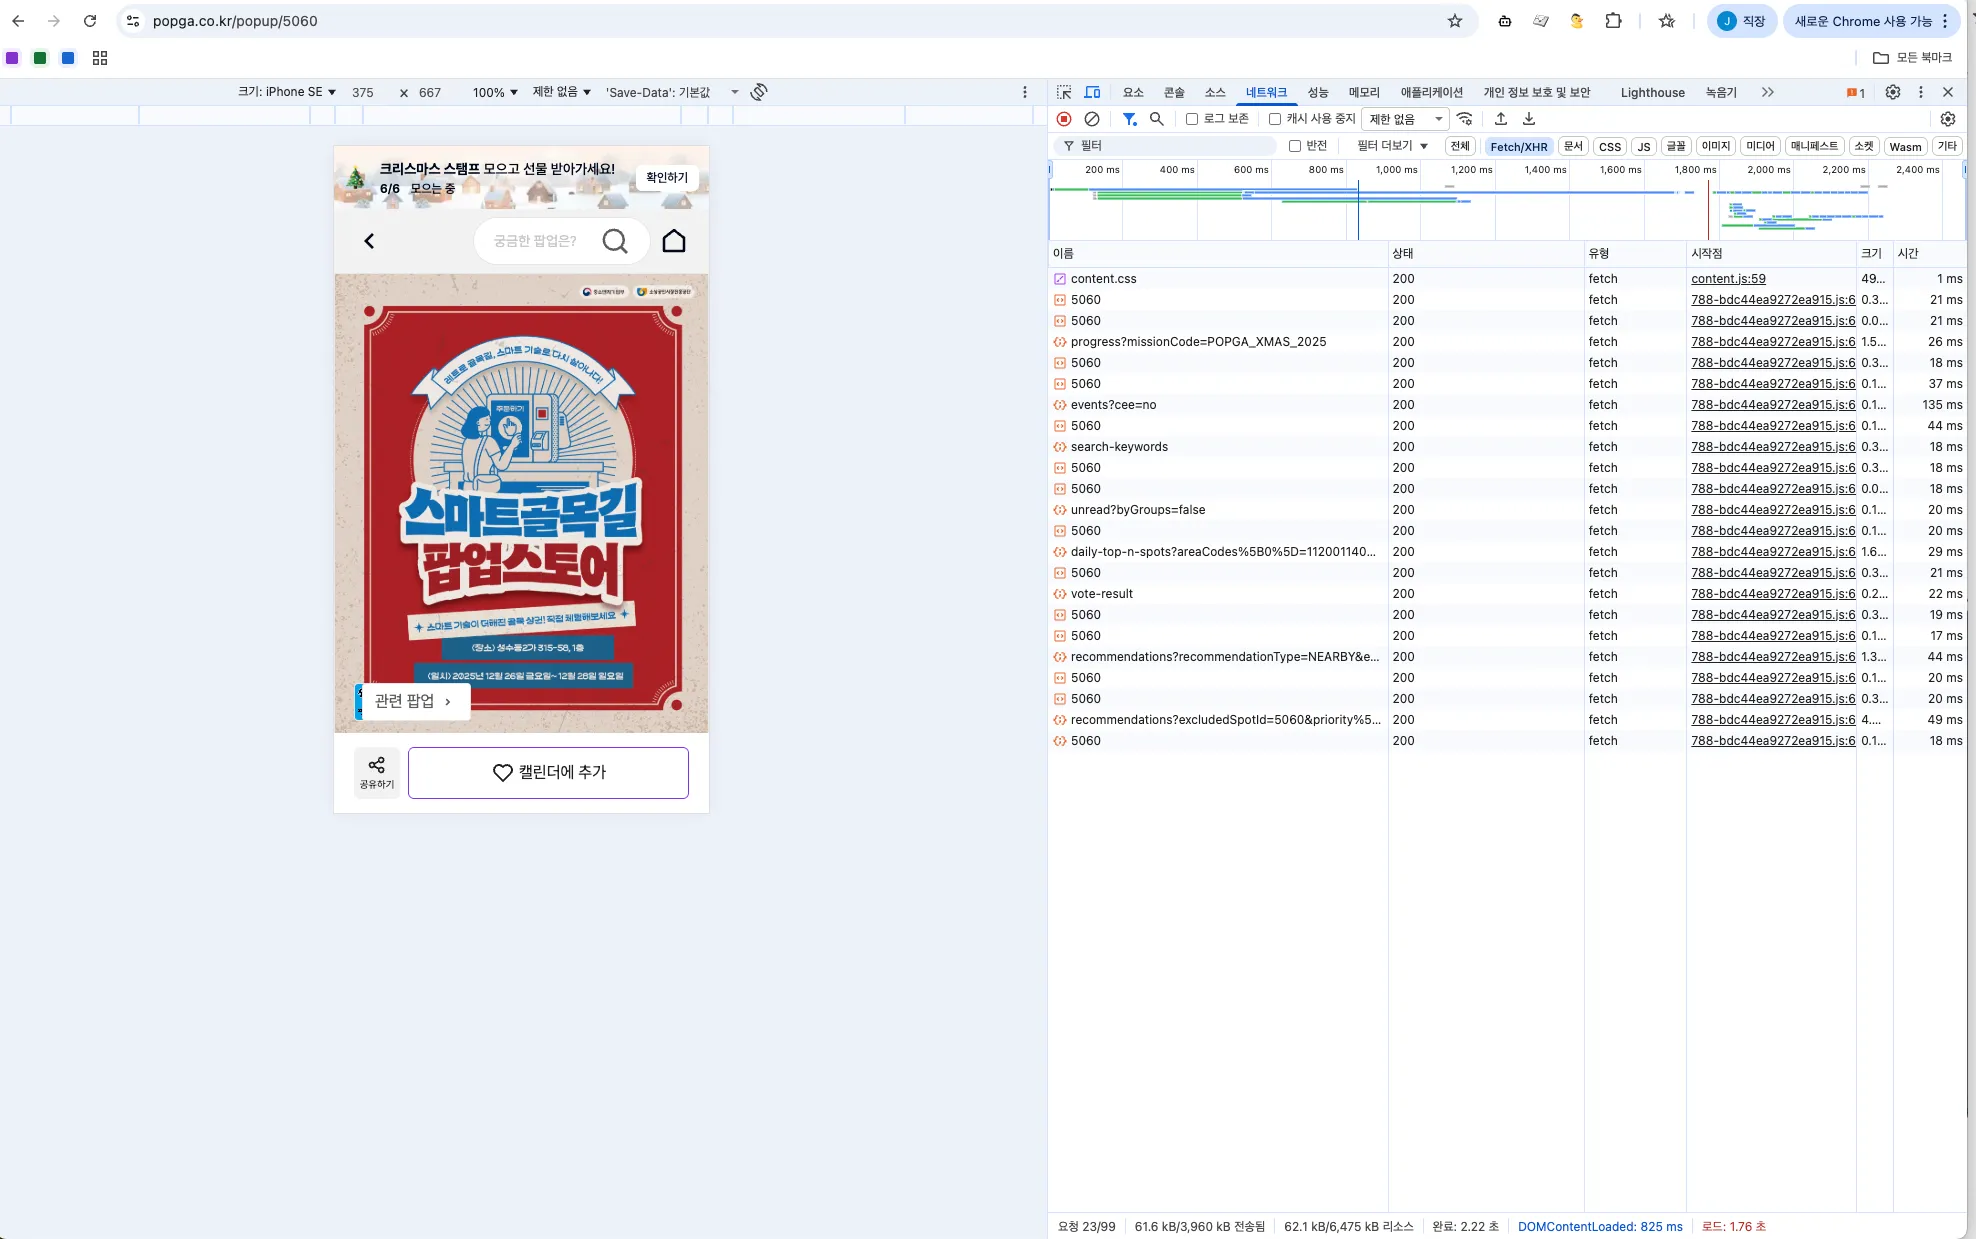Switch to the 콘솔 tab

1174,92
